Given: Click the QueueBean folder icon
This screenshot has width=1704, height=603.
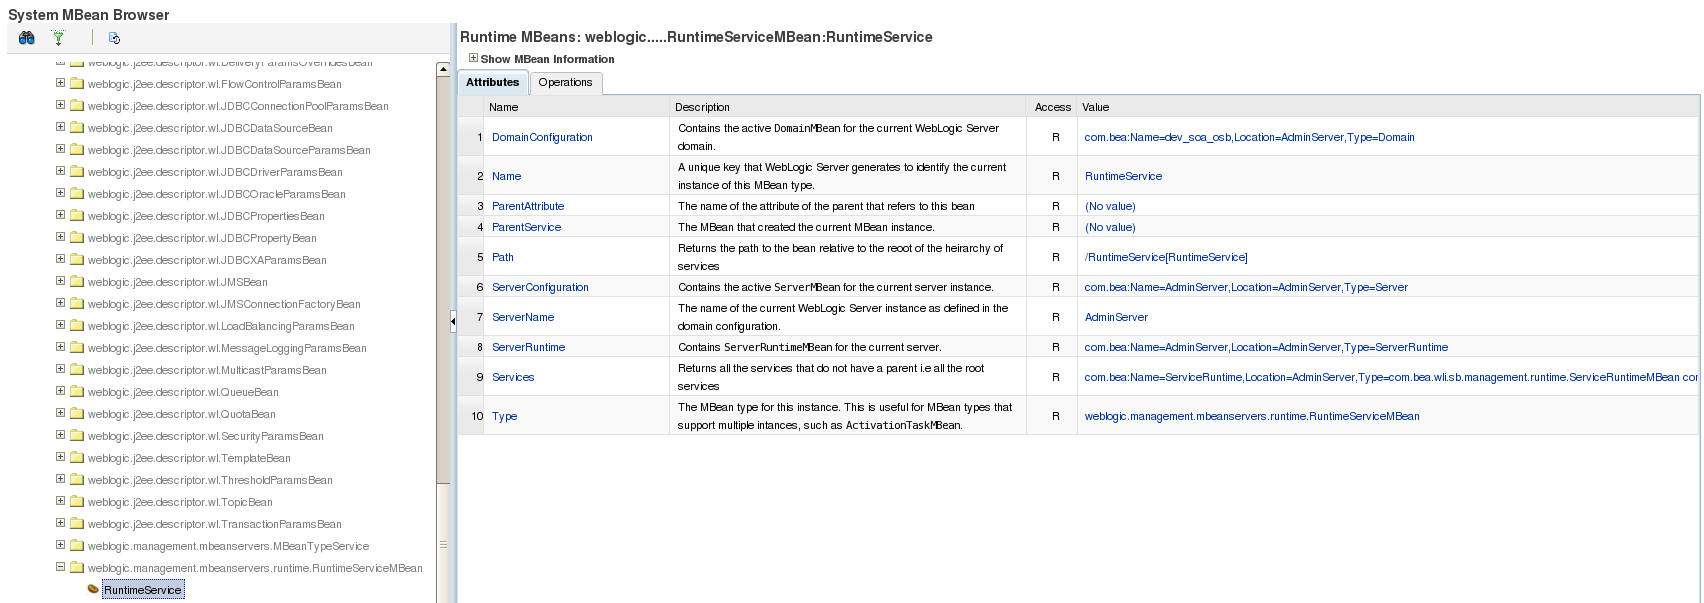Looking at the screenshot, I should coord(76,392).
